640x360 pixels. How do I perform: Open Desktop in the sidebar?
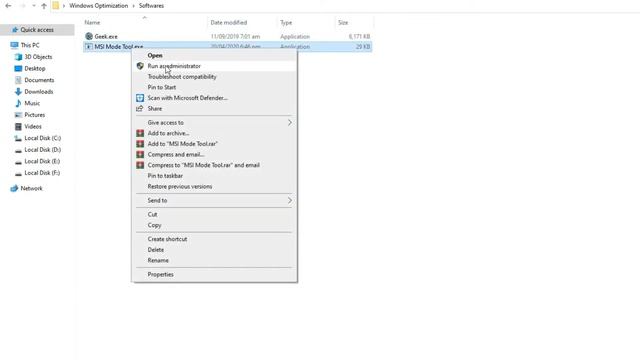pos(35,68)
